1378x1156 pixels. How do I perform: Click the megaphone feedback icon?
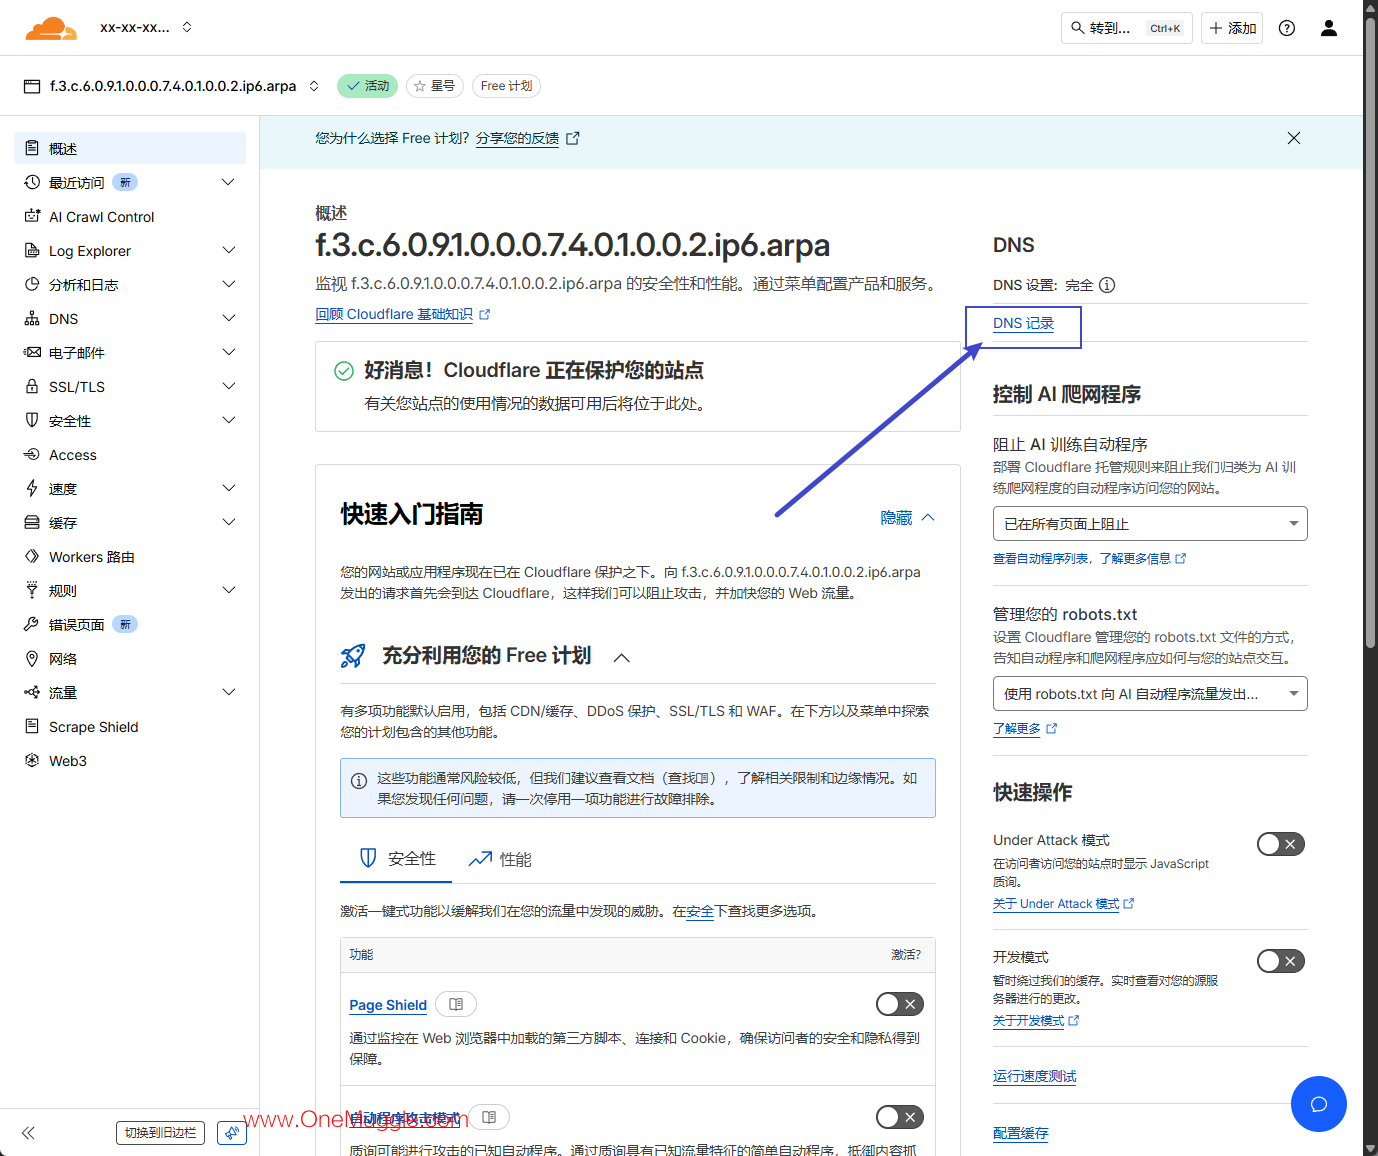[232, 1133]
